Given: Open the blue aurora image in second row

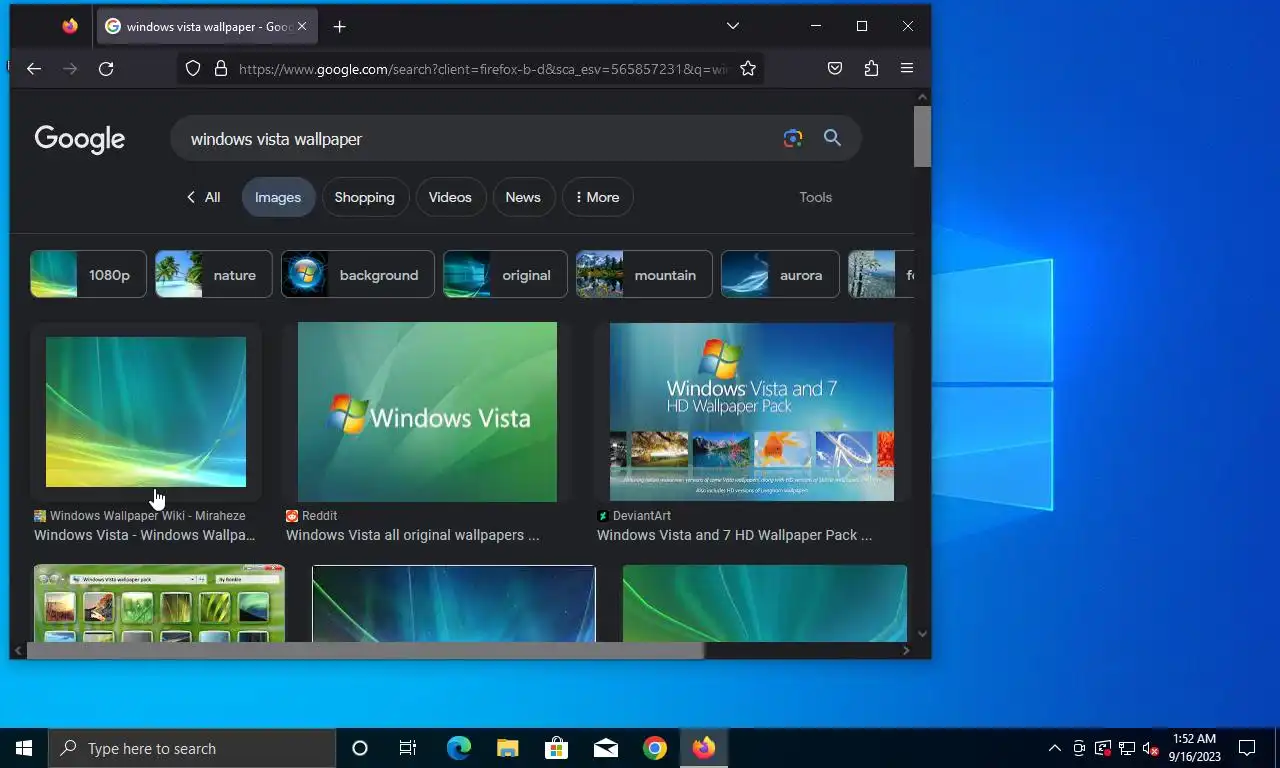Looking at the screenshot, I should 454,603.
